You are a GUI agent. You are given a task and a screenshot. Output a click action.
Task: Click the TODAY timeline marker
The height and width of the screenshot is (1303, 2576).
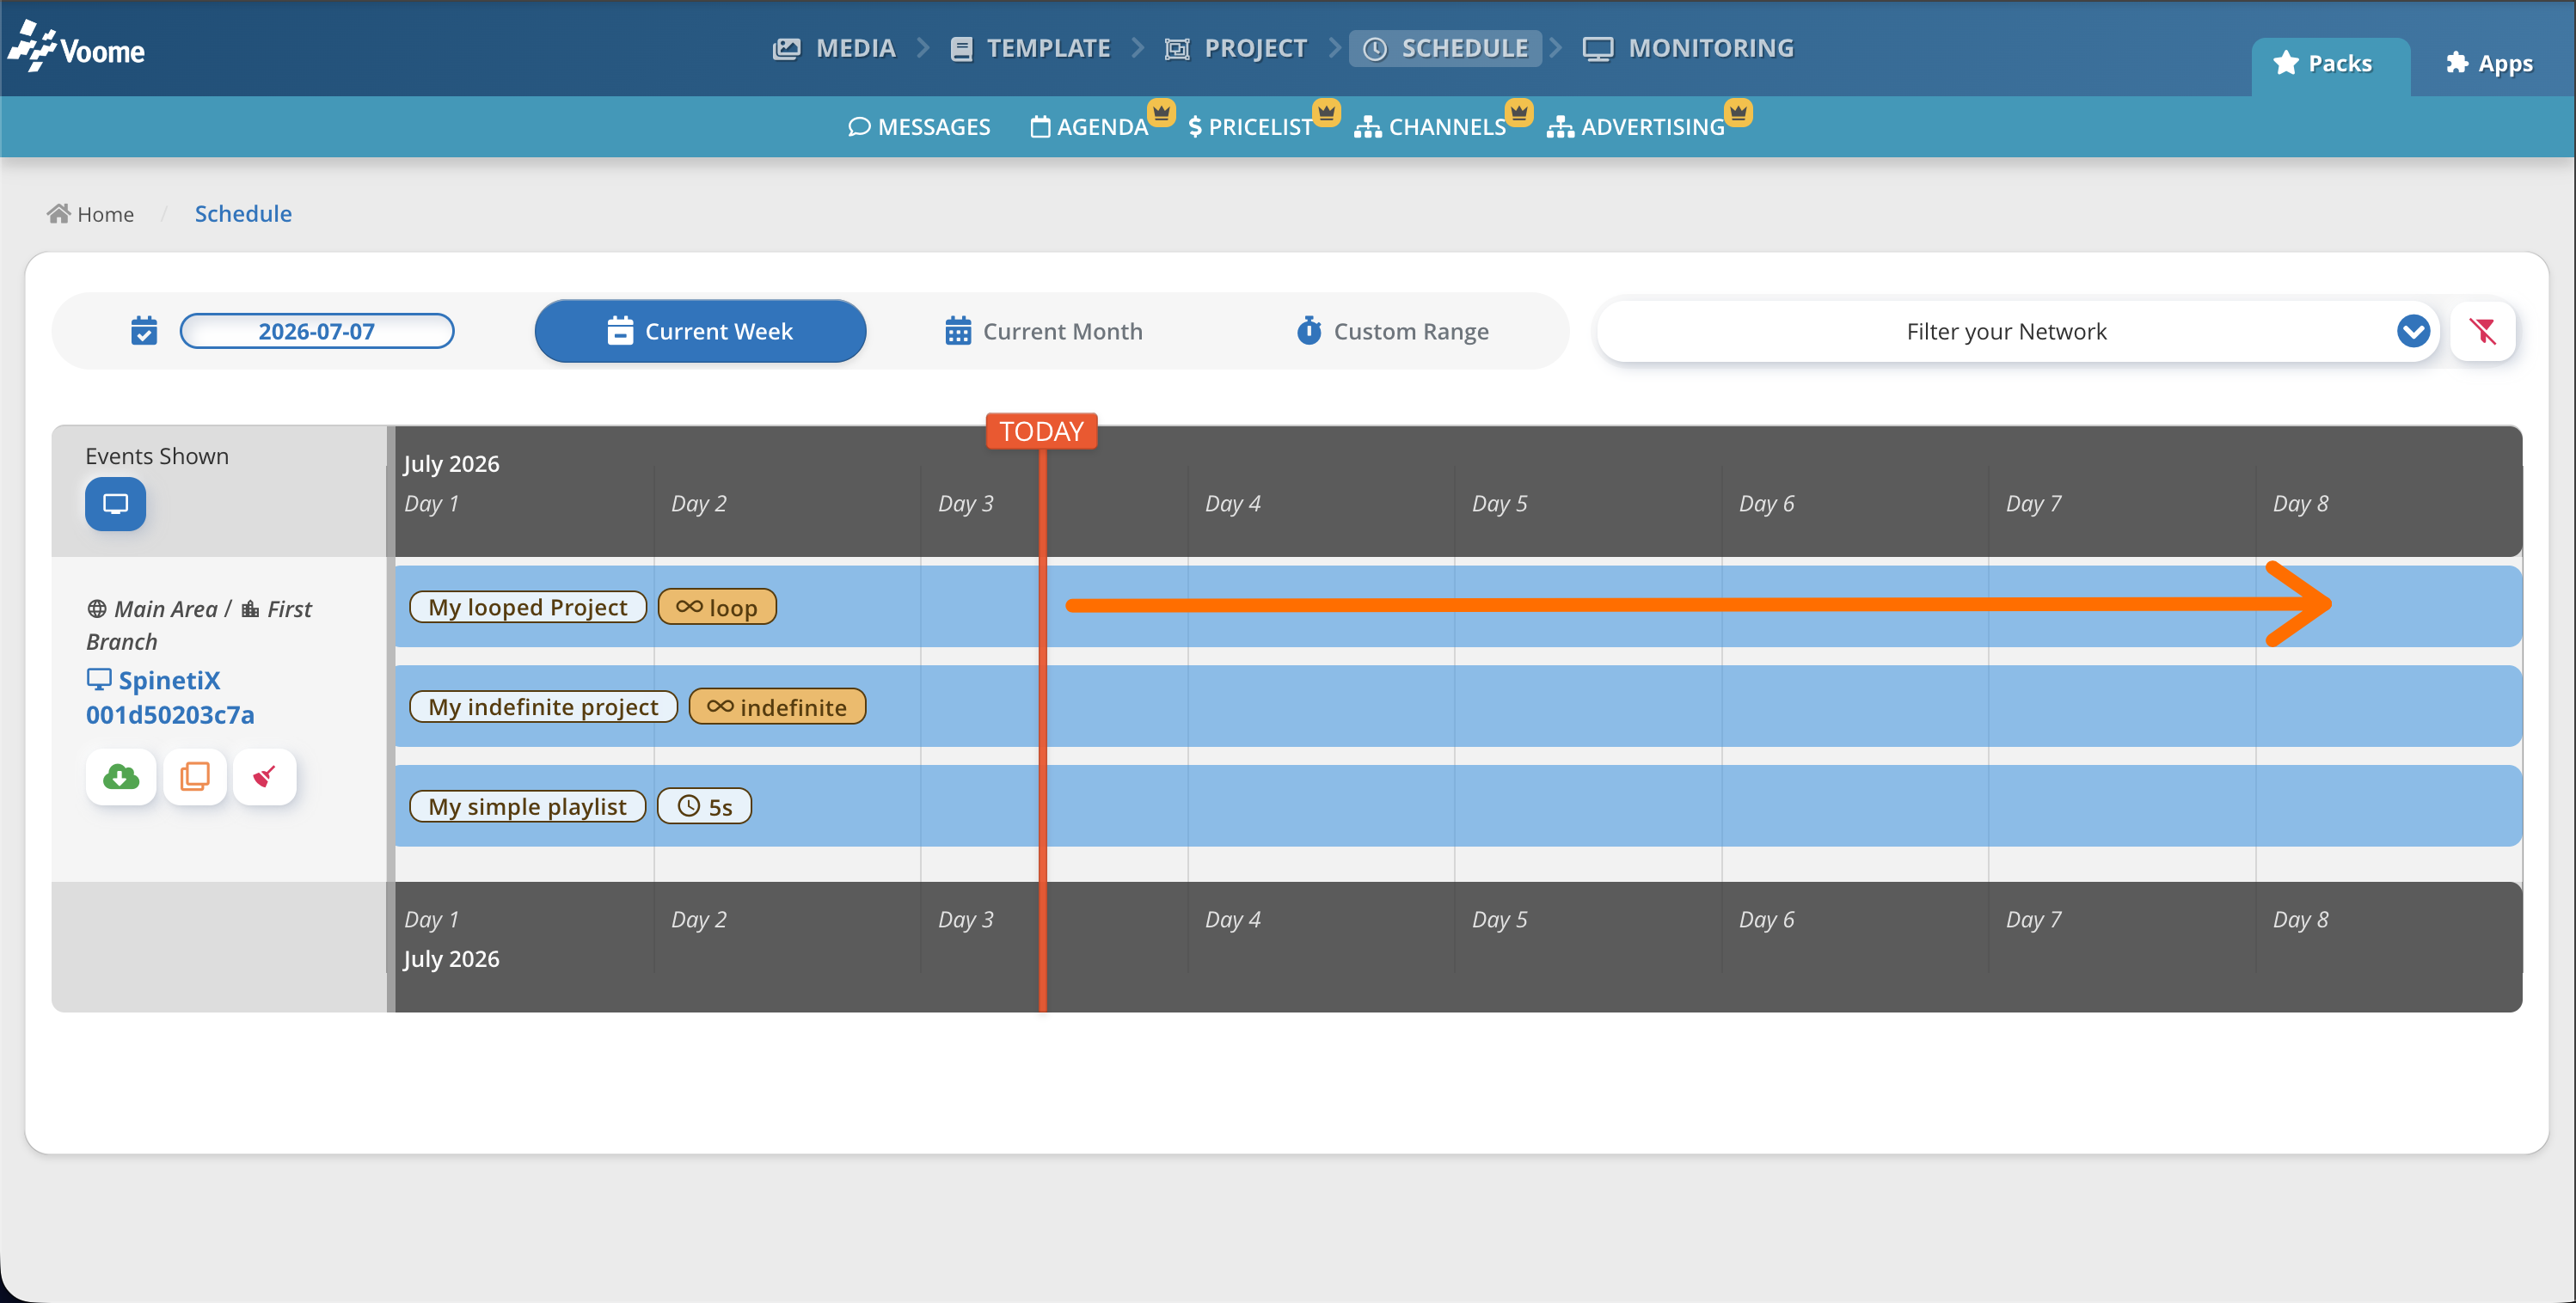pos(1041,431)
